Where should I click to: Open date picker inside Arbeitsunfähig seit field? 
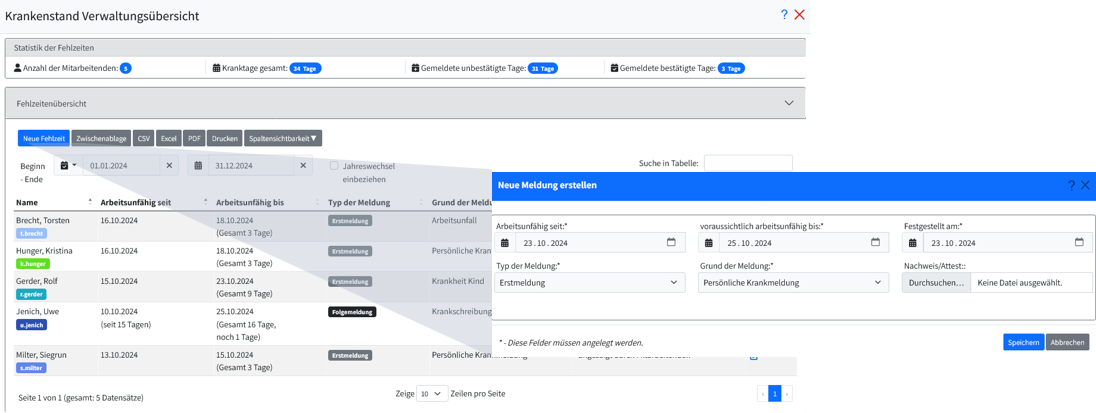(671, 242)
